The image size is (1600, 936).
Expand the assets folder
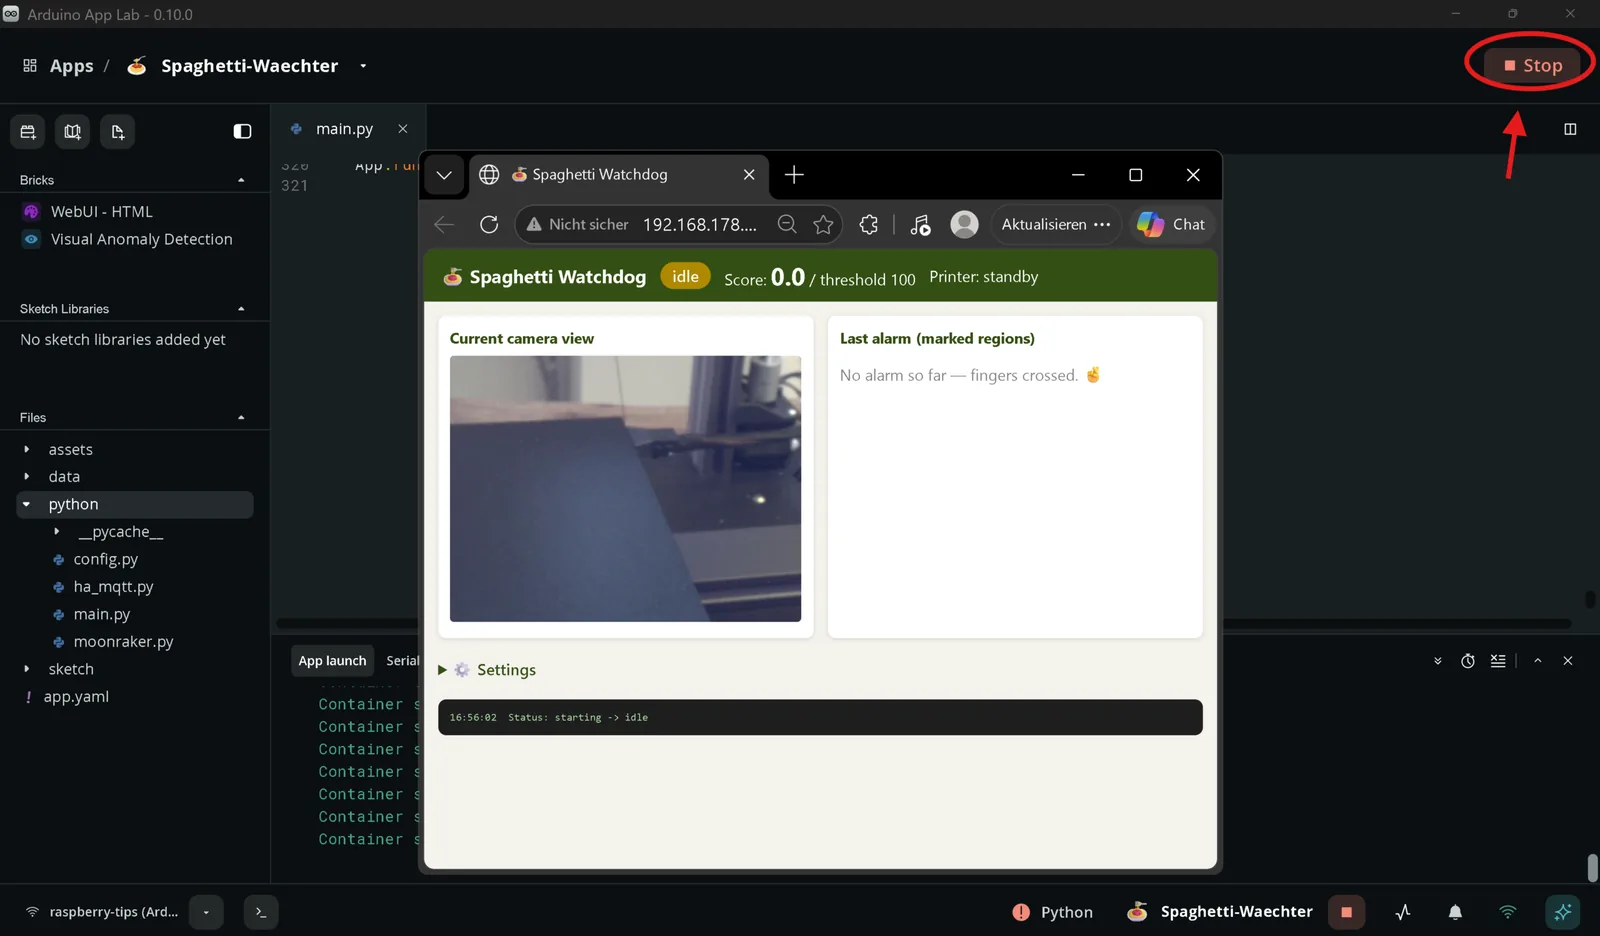coord(27,450)
